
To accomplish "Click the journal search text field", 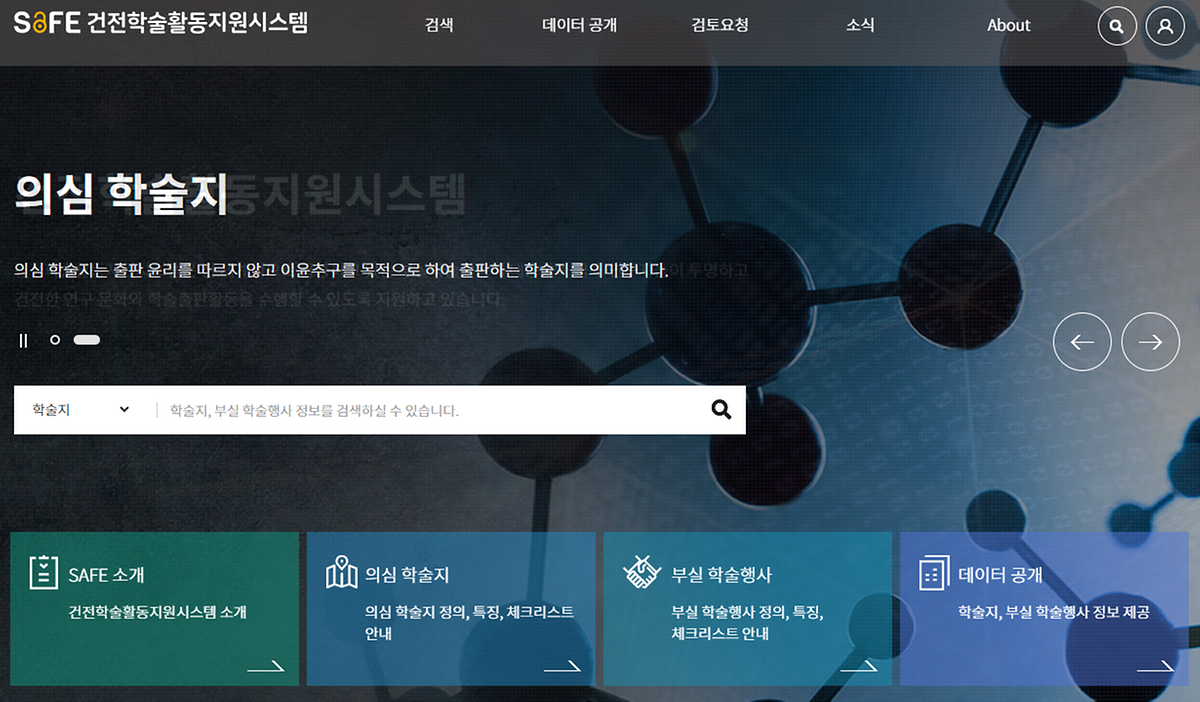I will [430, 410].
